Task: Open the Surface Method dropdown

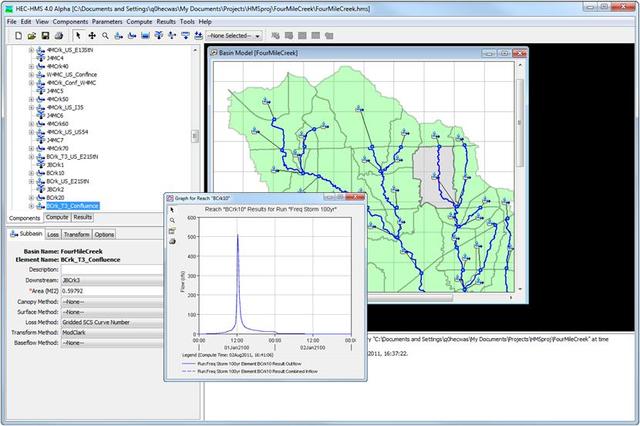Action: tap(111, 312)
